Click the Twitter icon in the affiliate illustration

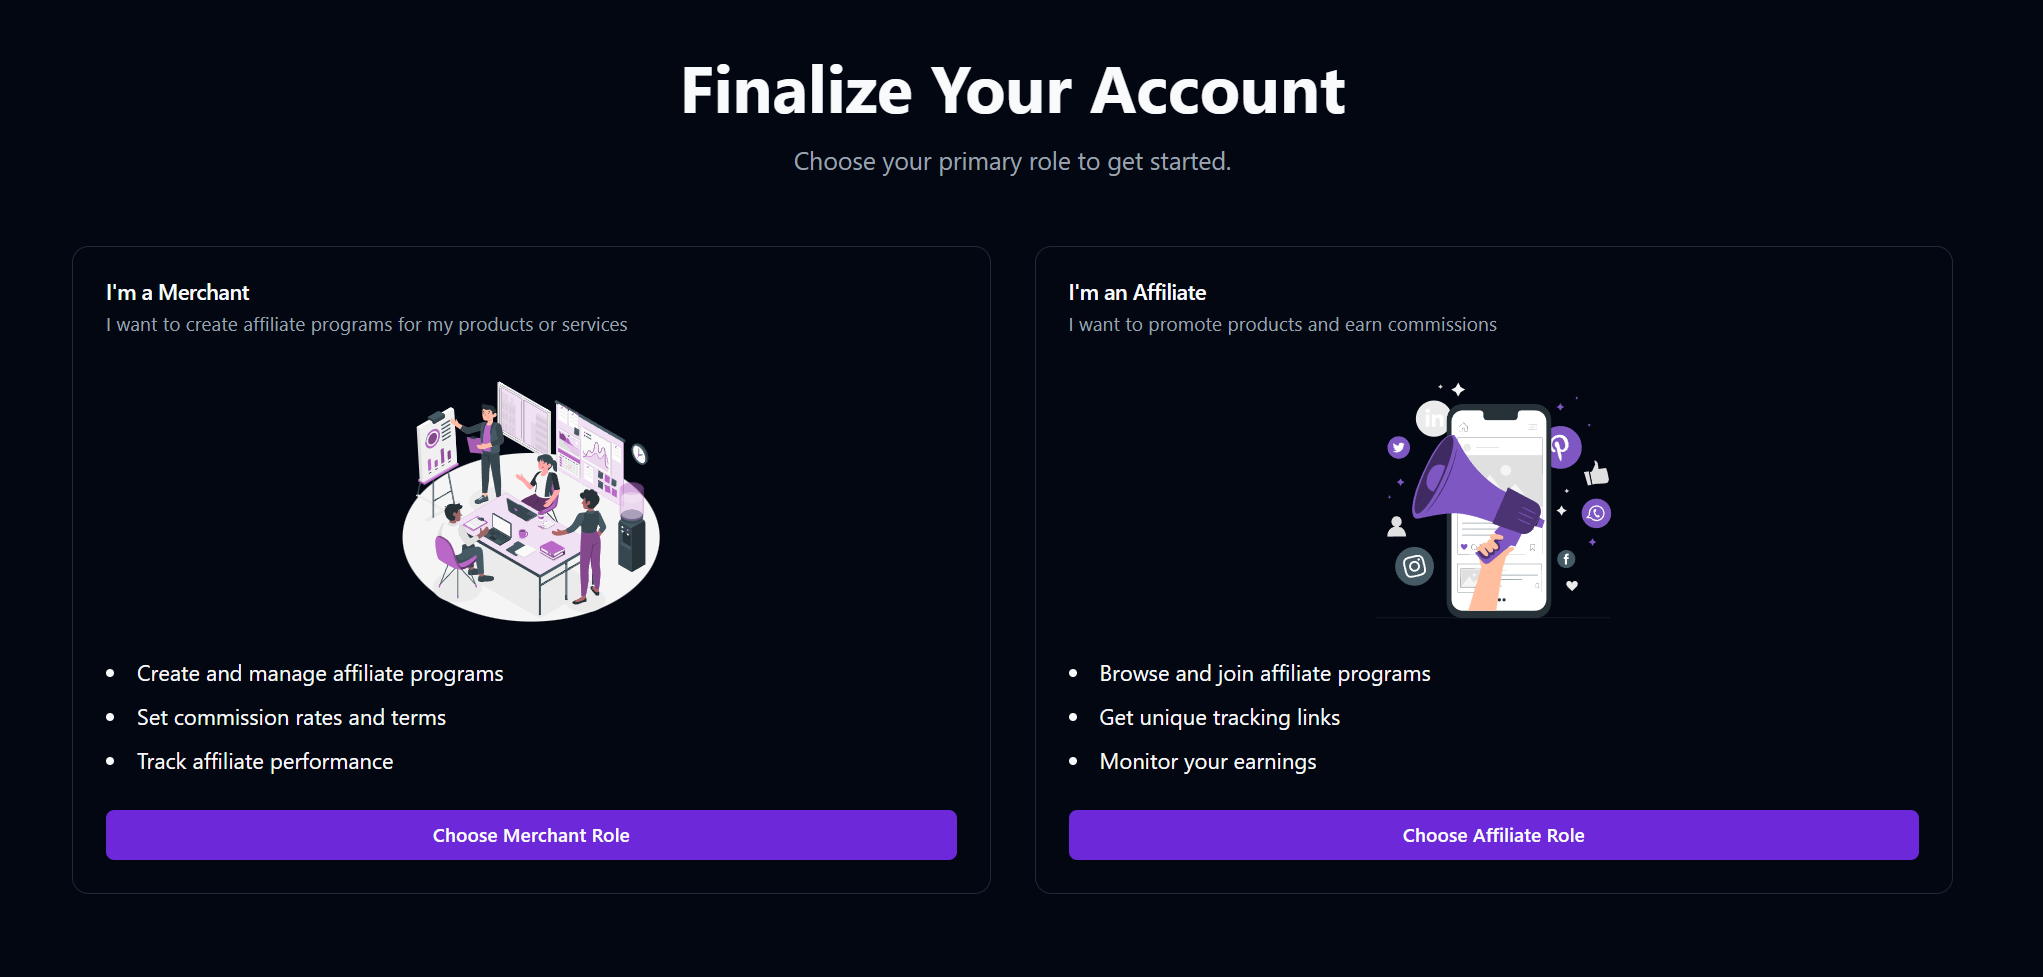pos(1399,447)
